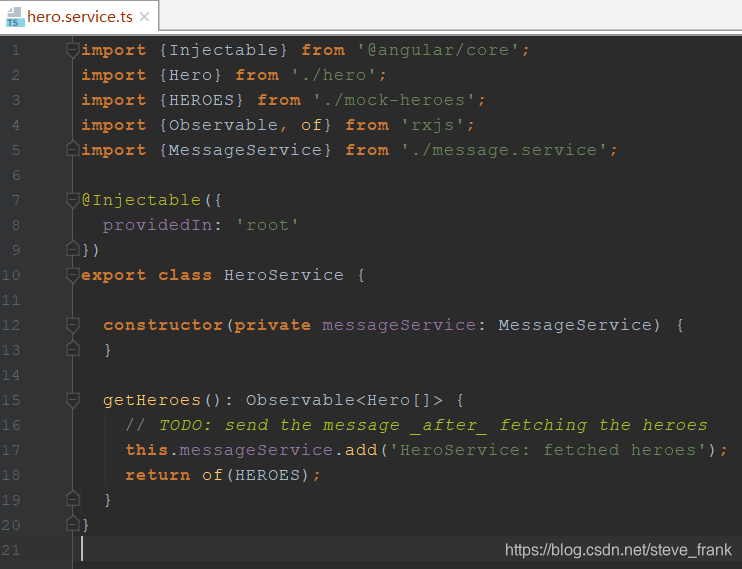Click line number 6 in the gutter

click(x=16, y=175)
